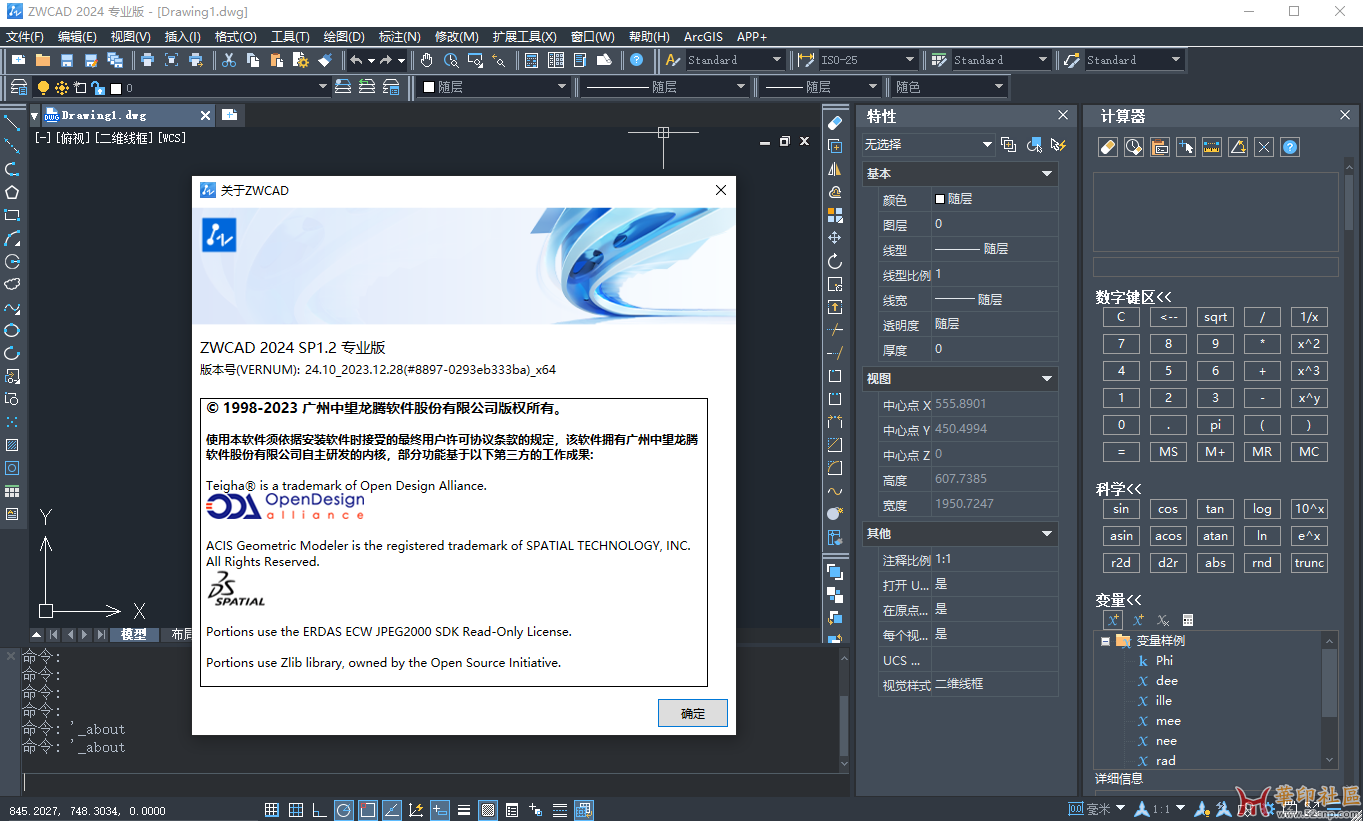Select the Arc drawing tool
1363x821 pixels.
coord(12,239)
